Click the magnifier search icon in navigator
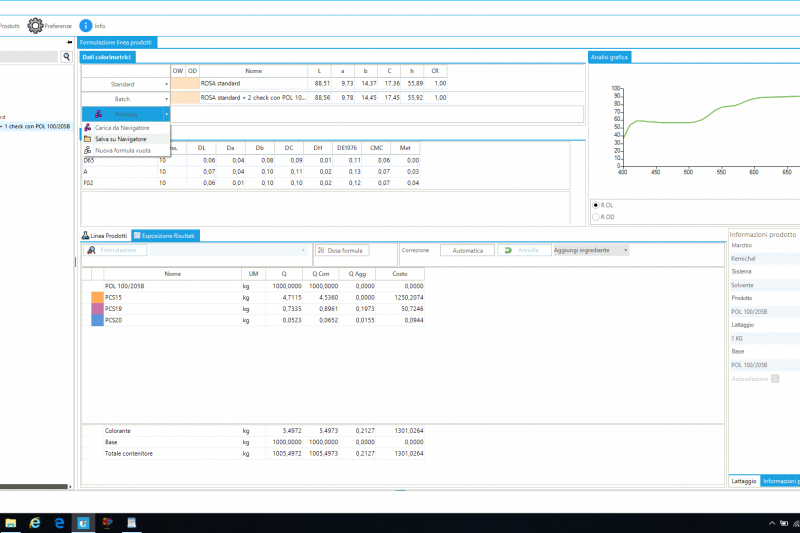 pos(67,58)
